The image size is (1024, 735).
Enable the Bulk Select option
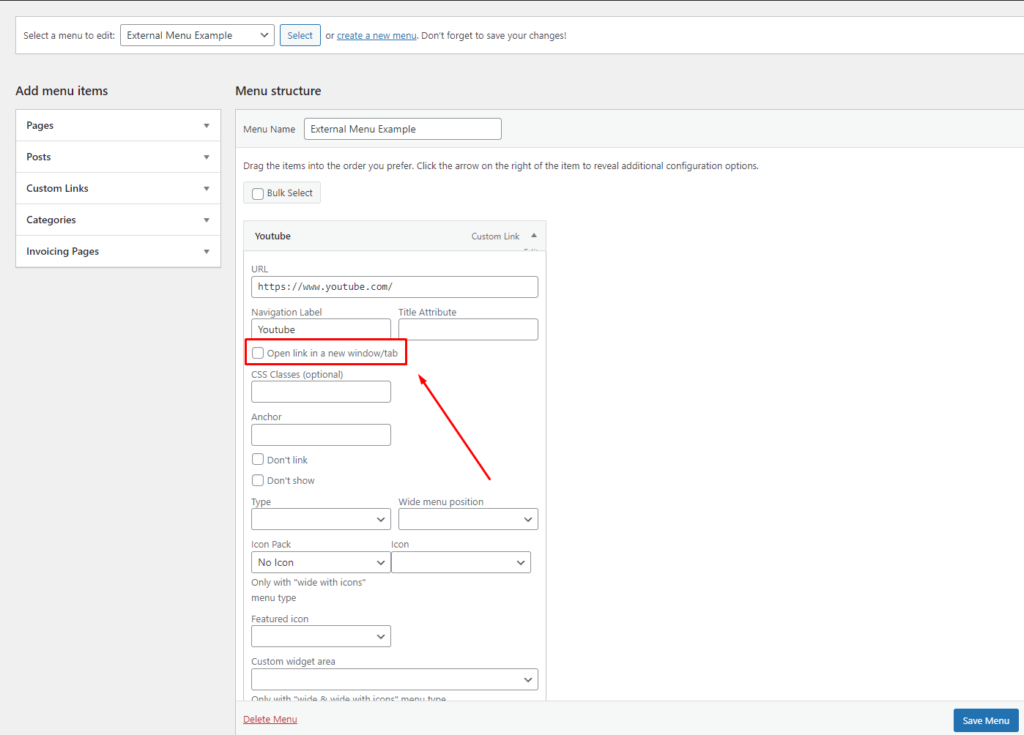[257, 192]
